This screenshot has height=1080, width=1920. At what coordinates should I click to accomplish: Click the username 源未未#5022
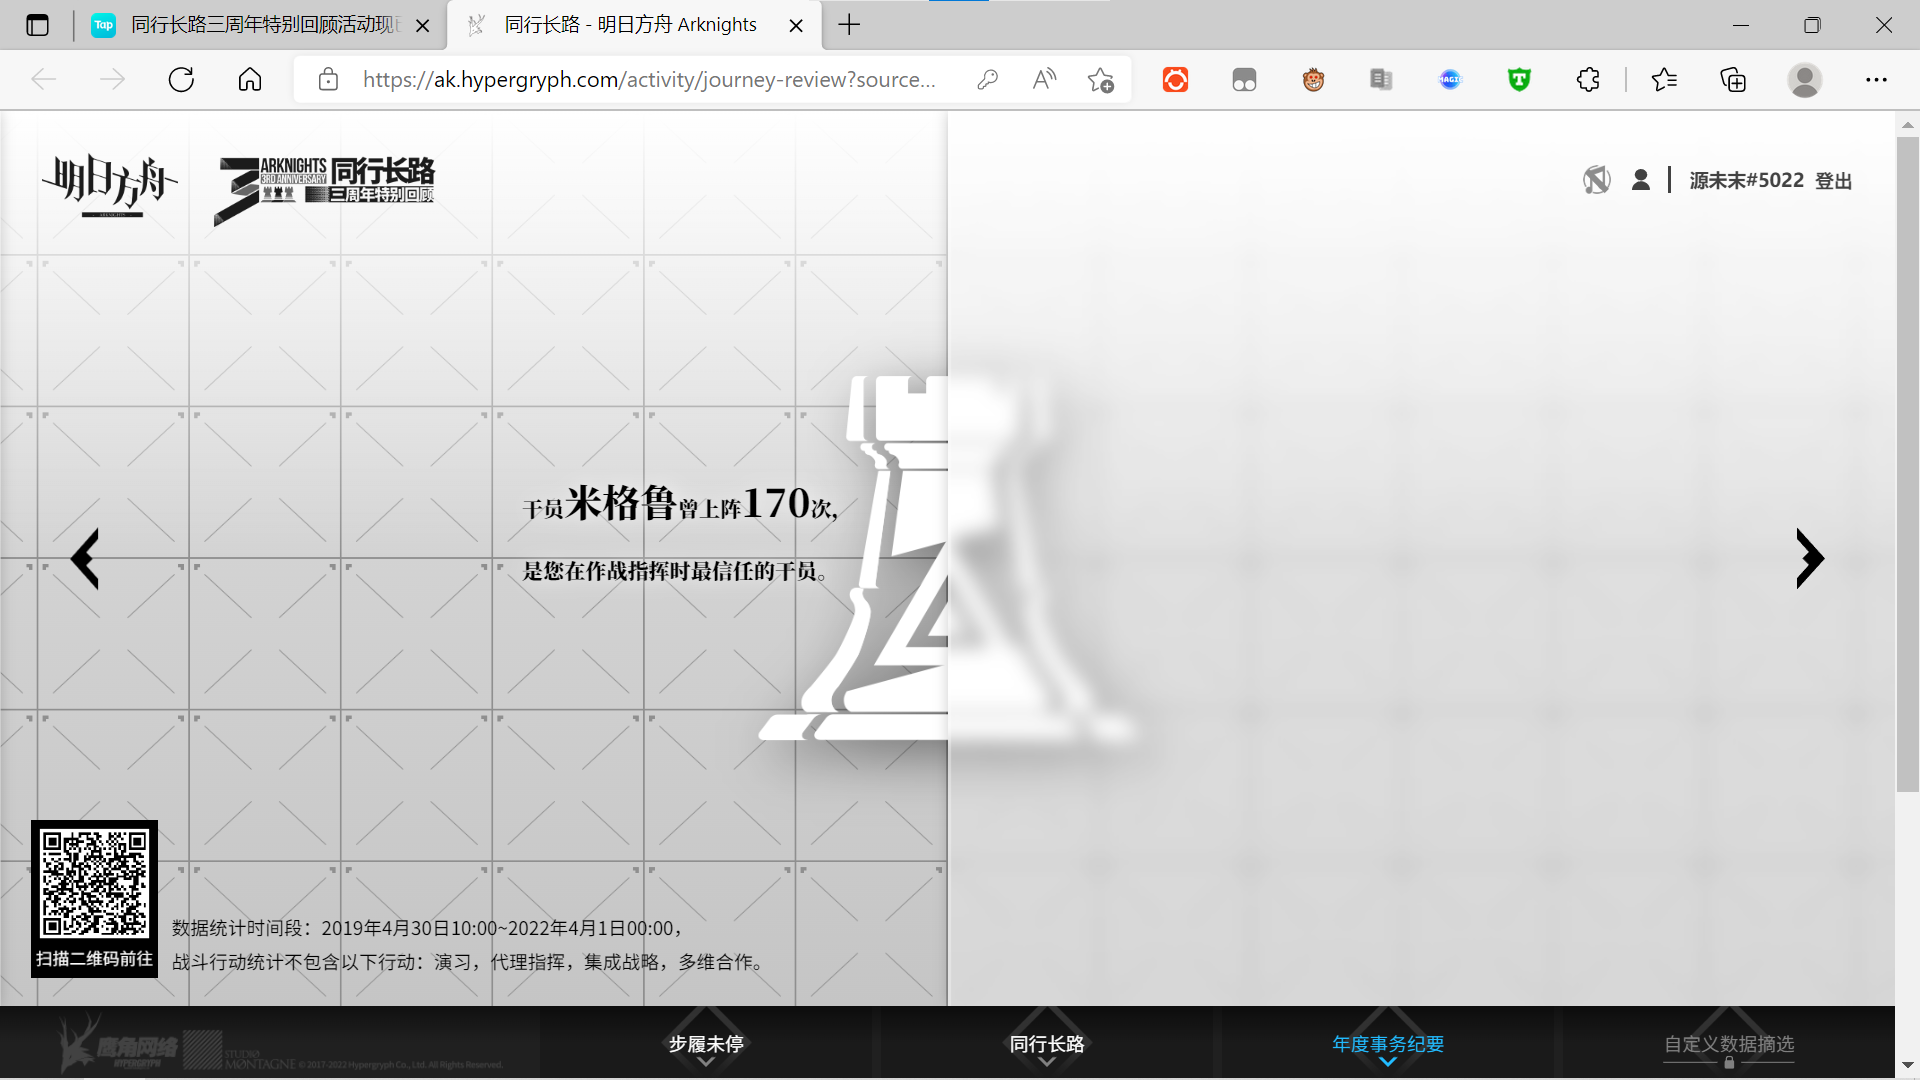(1746, 180)
